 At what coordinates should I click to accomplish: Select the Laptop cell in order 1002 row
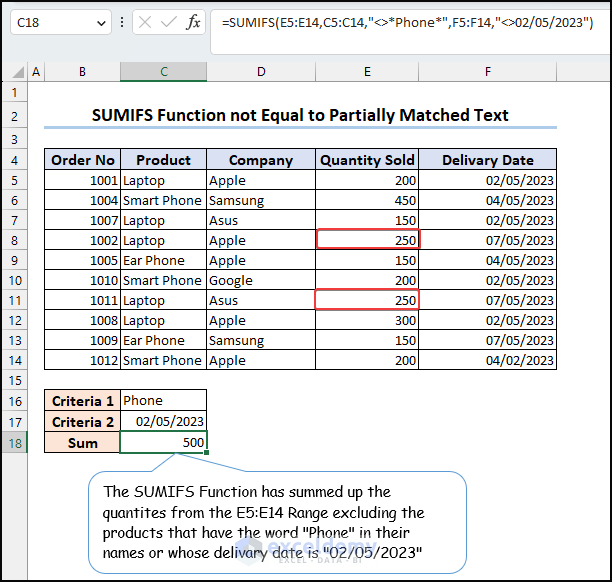click(x=164, y=240)
